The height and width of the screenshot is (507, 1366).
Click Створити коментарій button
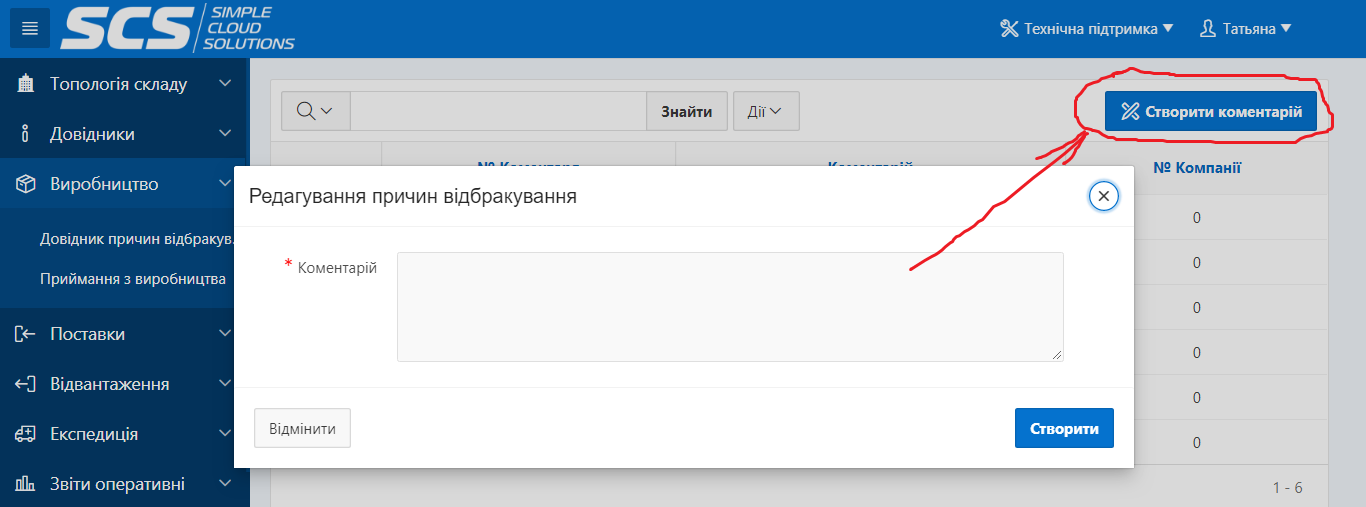tap(1211, 111)
